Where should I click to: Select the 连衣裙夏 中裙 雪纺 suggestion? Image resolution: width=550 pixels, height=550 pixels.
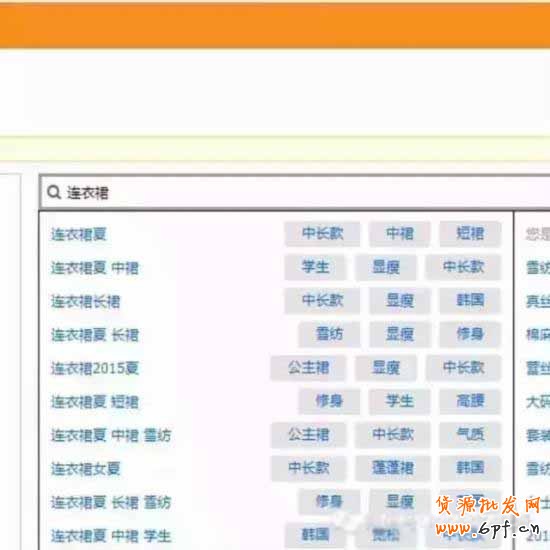coord(111,436)
